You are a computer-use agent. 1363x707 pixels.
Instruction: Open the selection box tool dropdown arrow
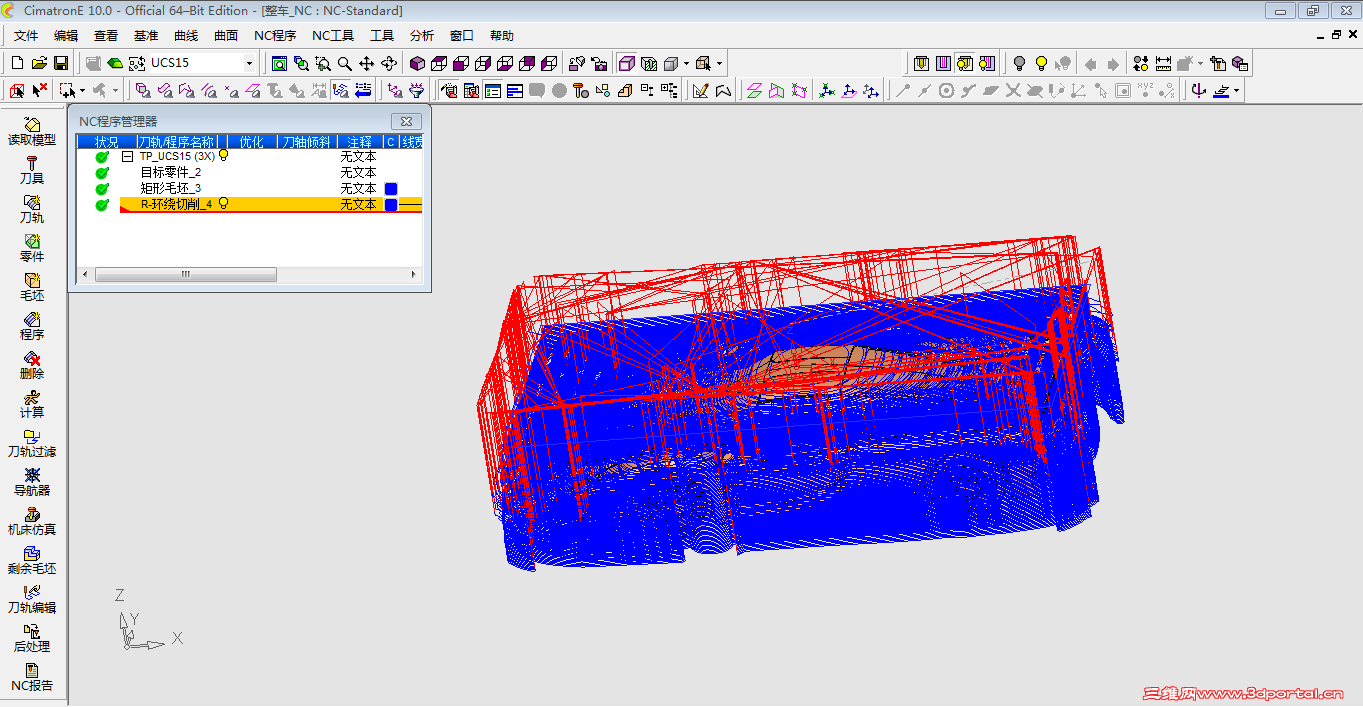[x=82, y=90]
